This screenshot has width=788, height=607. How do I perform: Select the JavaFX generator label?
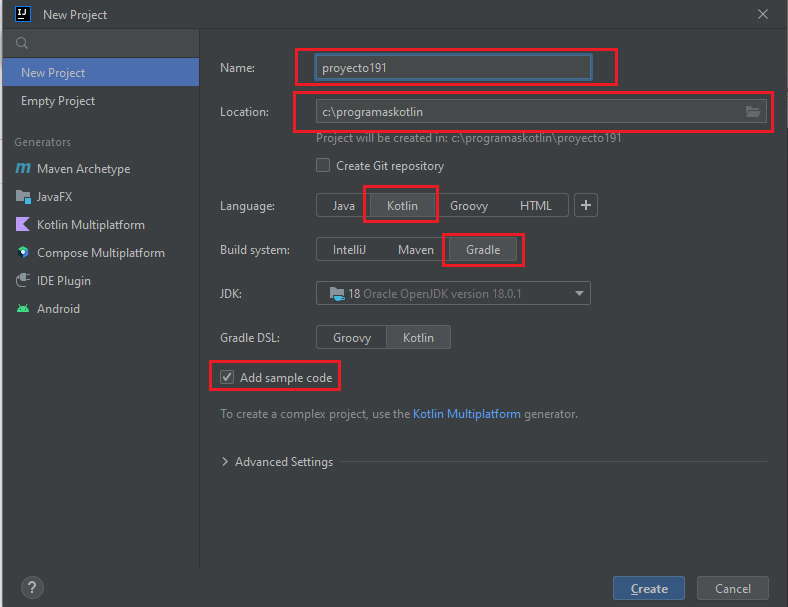click(x=54, y=197)
